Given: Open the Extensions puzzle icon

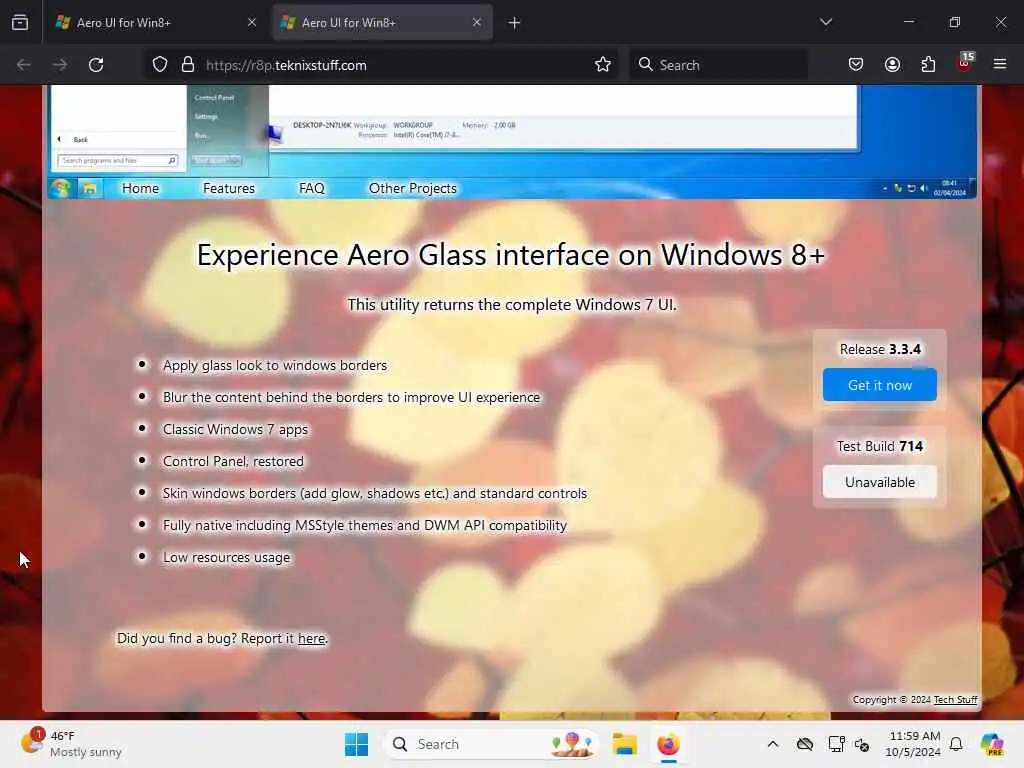Looking at the screenshot, I should click(x=928, y=65).
